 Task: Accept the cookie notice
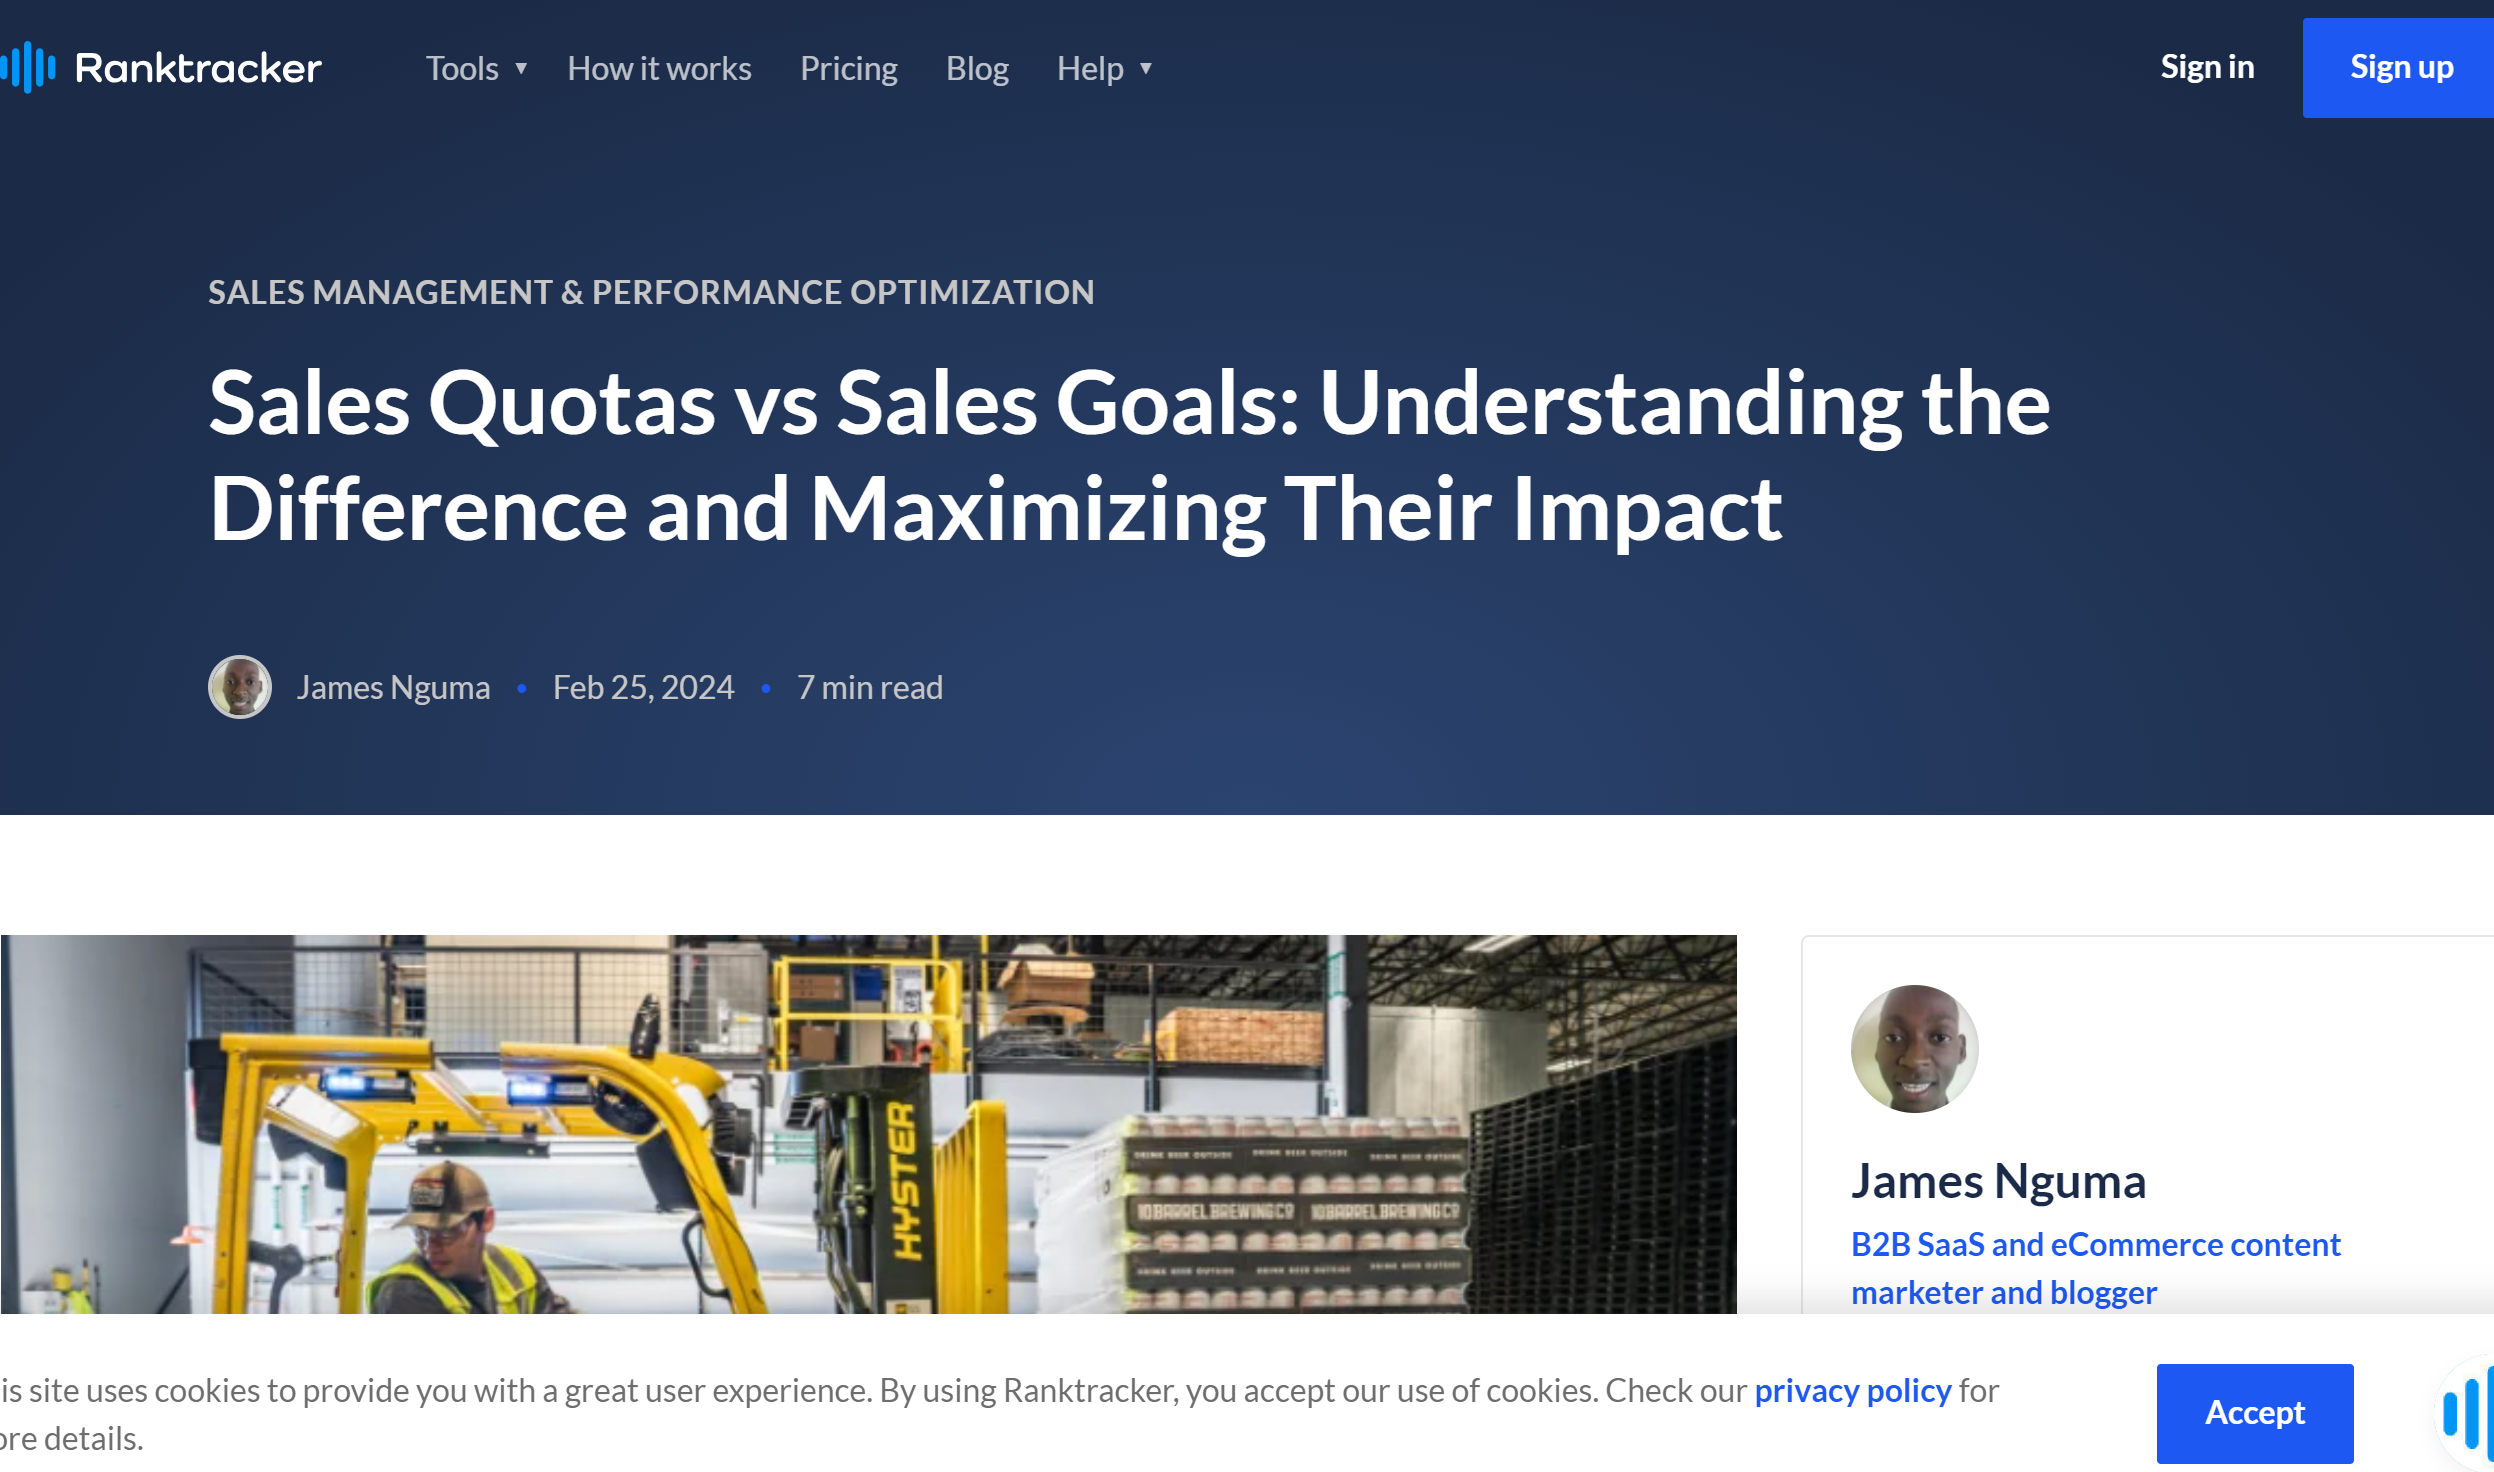[x=2254, y=1412]
